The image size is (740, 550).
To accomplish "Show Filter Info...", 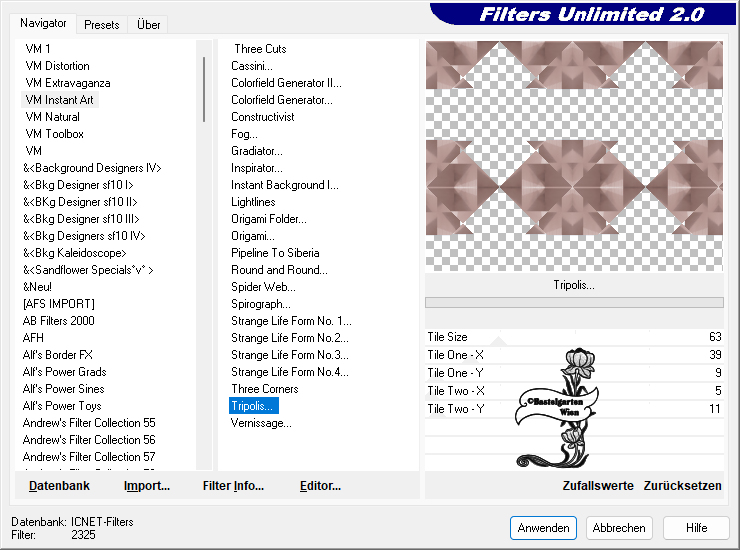I will [233, 486].
